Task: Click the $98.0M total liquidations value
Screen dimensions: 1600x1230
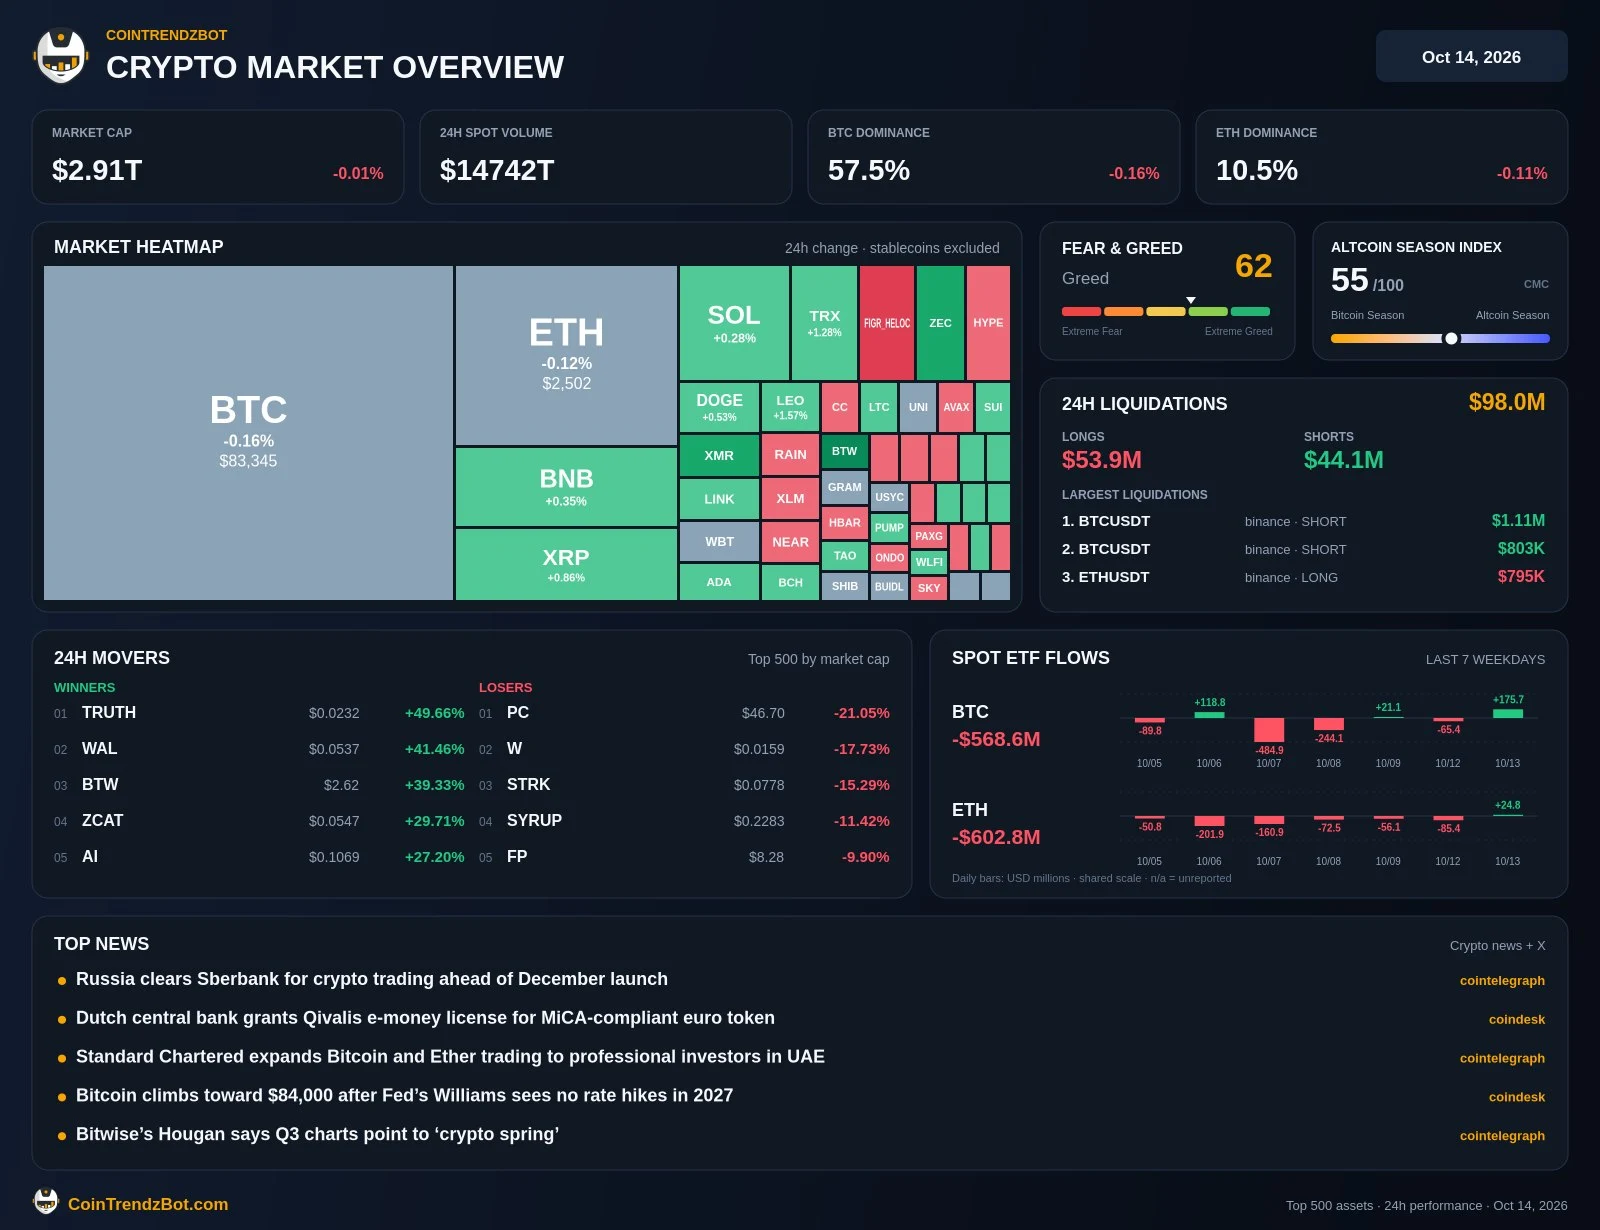Action: (1506, 402)
